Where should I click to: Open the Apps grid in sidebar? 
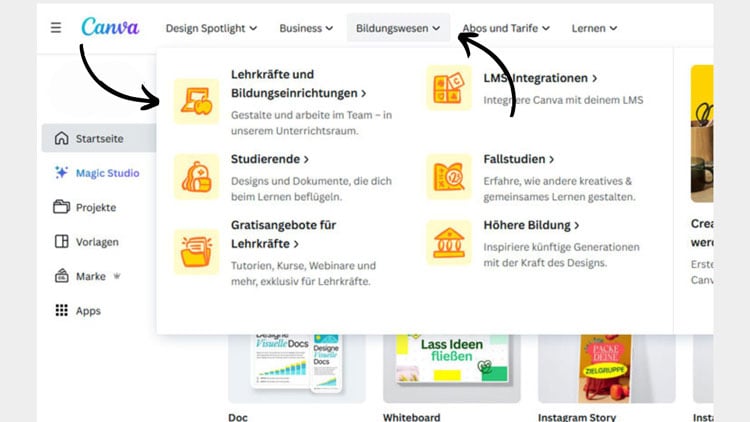[90, 311]
